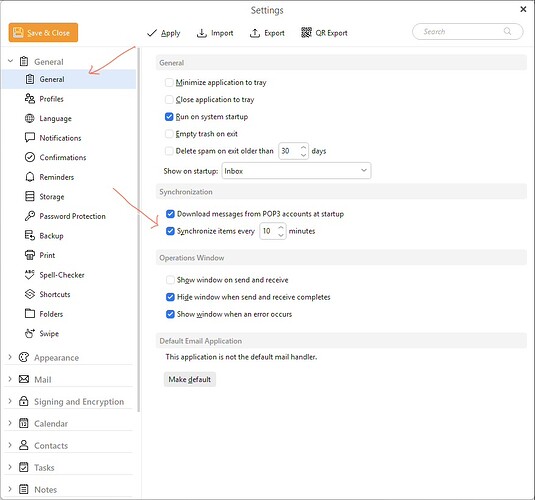The width and height of the screenshot is (535, 500).
Task: Select the Spell-Checker icon in sidebar
Action: [30, 275]
